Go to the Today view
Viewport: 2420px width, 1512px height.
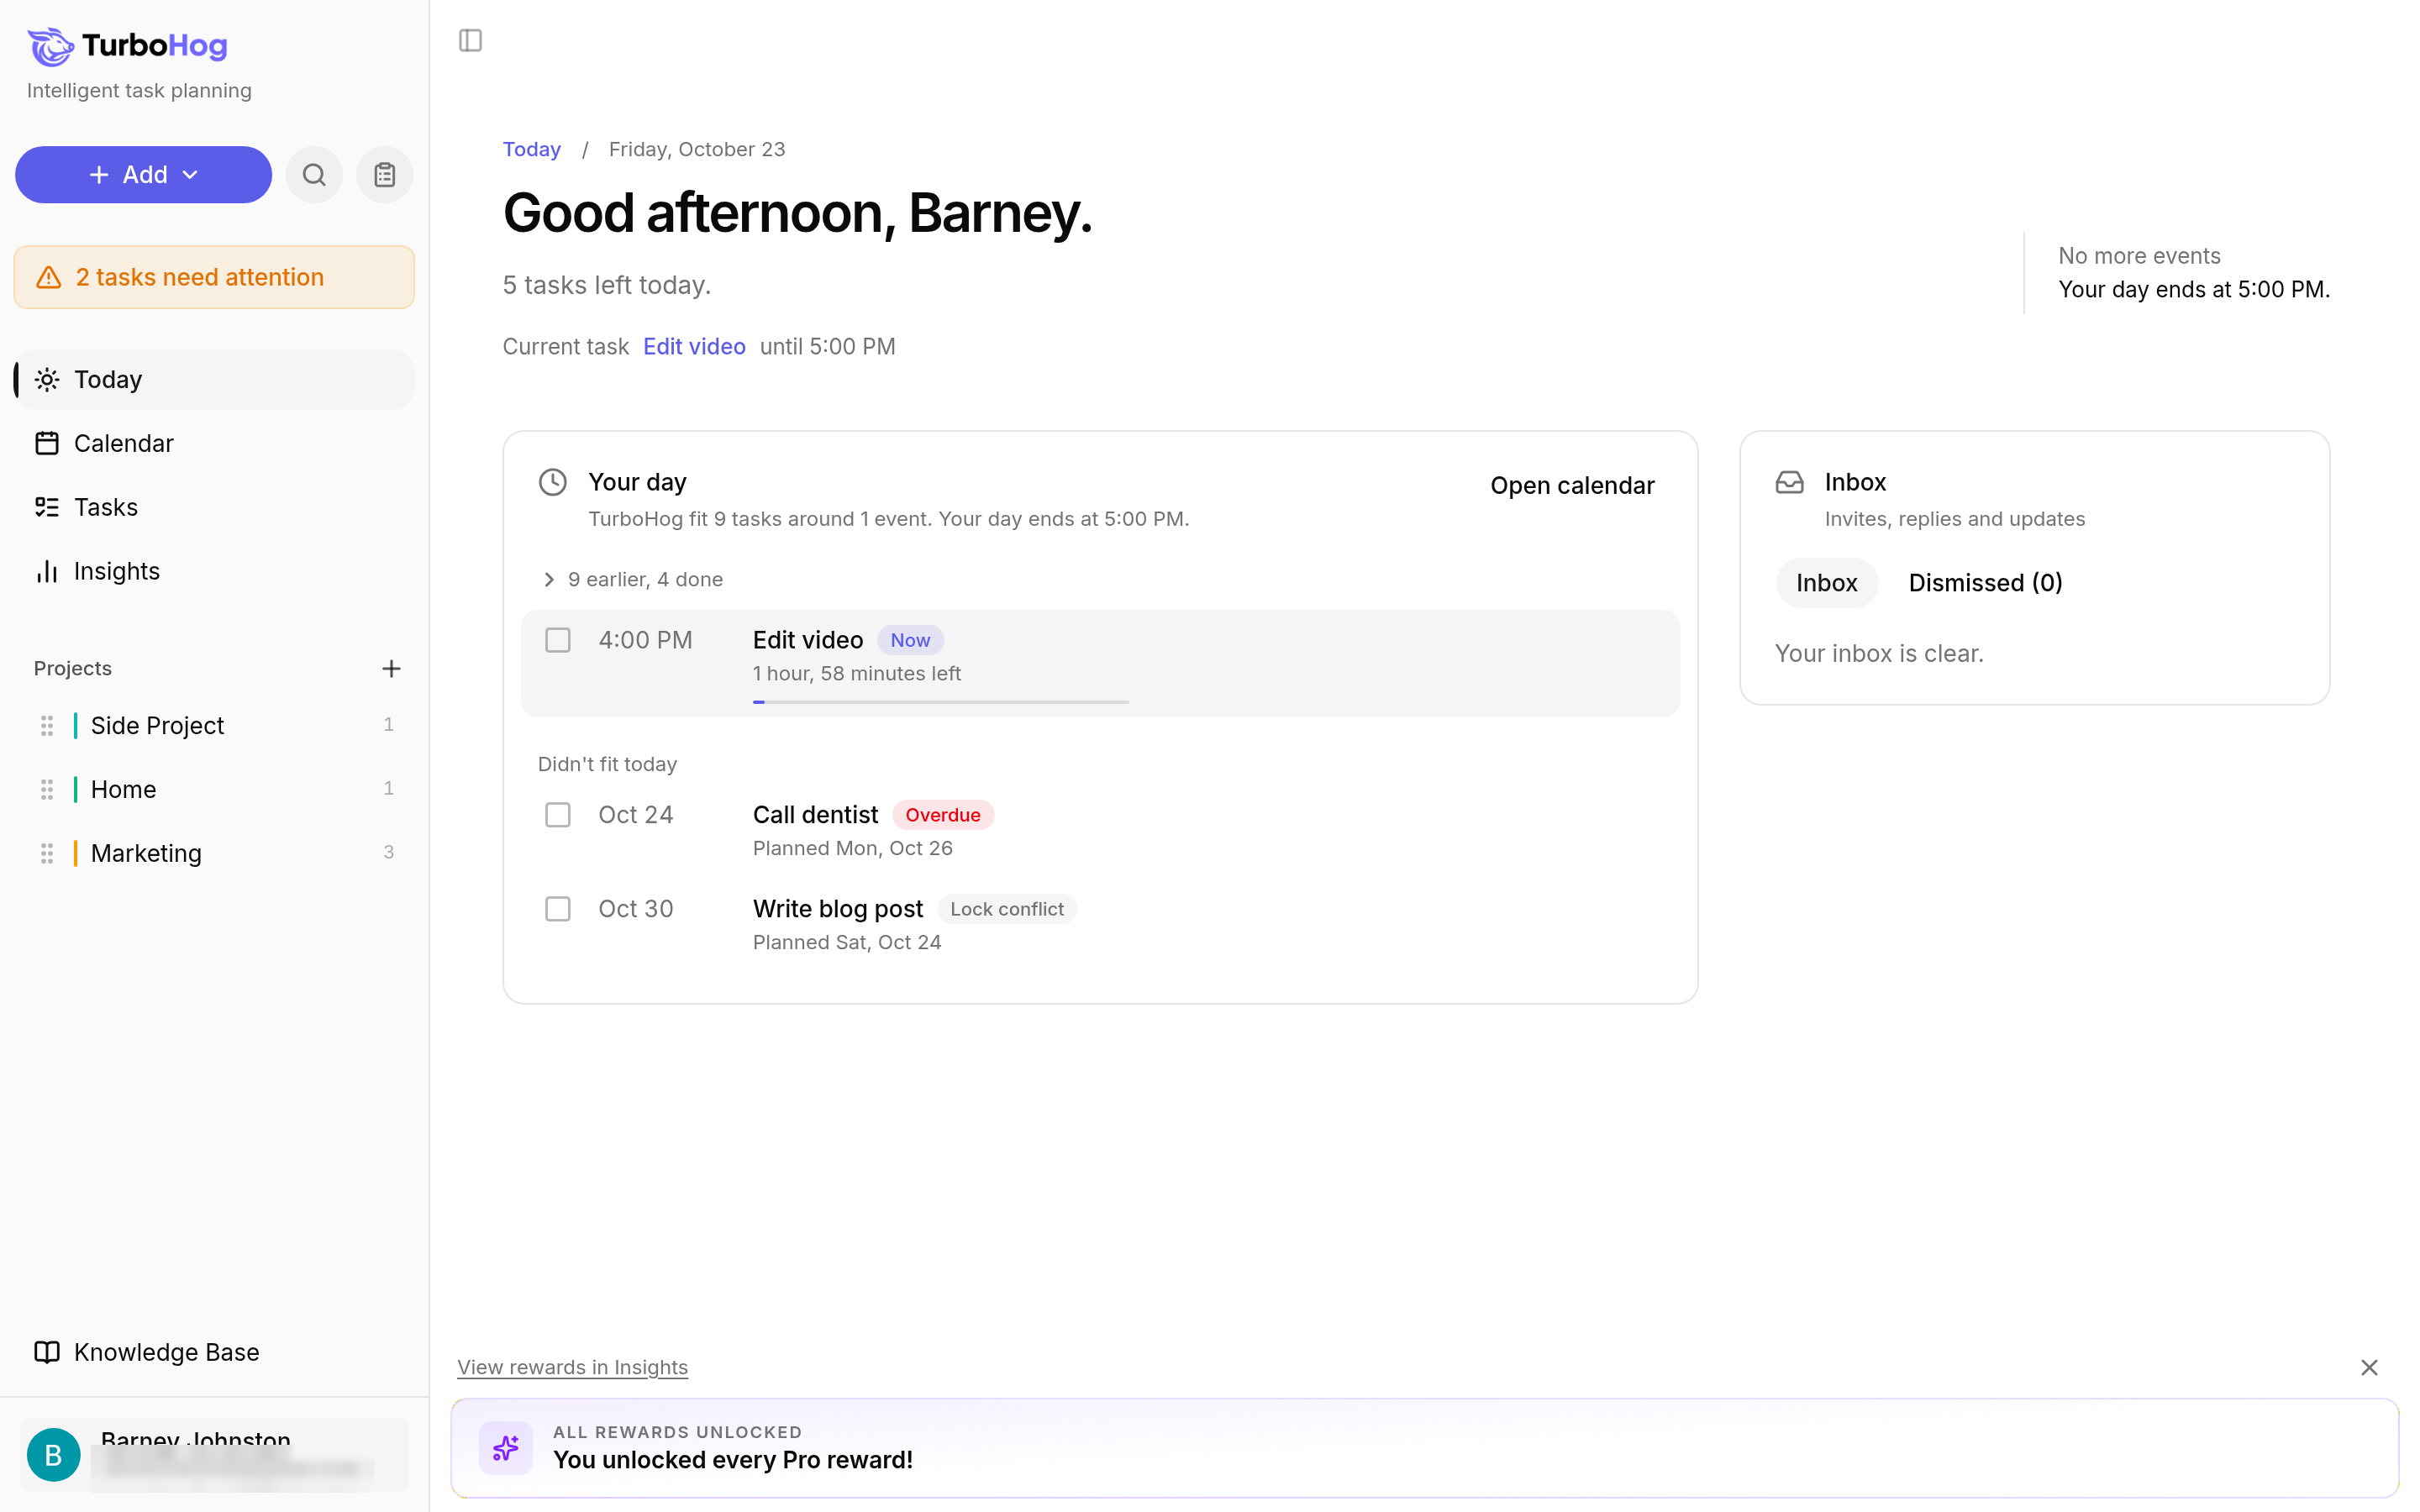click(x=214, y=380)
